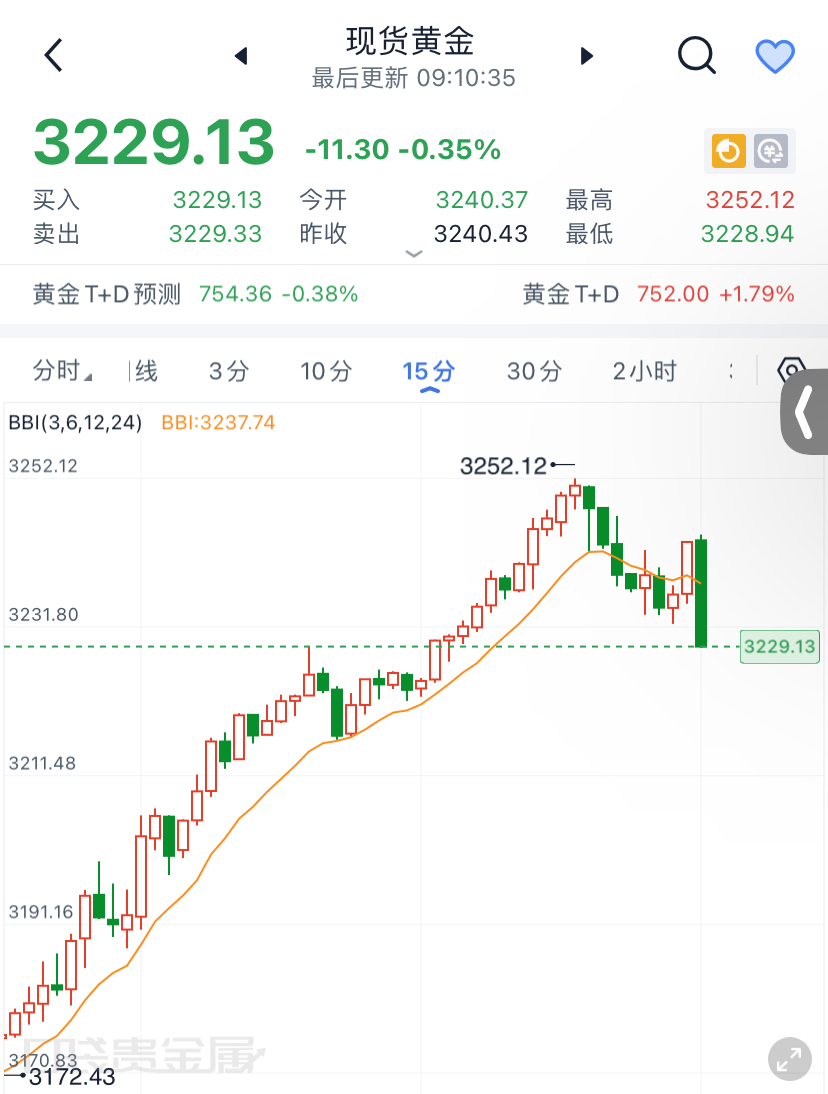Screen dimensions: 828x1094
Task: Expand quote details with down chevron
Action: point(414,254)
